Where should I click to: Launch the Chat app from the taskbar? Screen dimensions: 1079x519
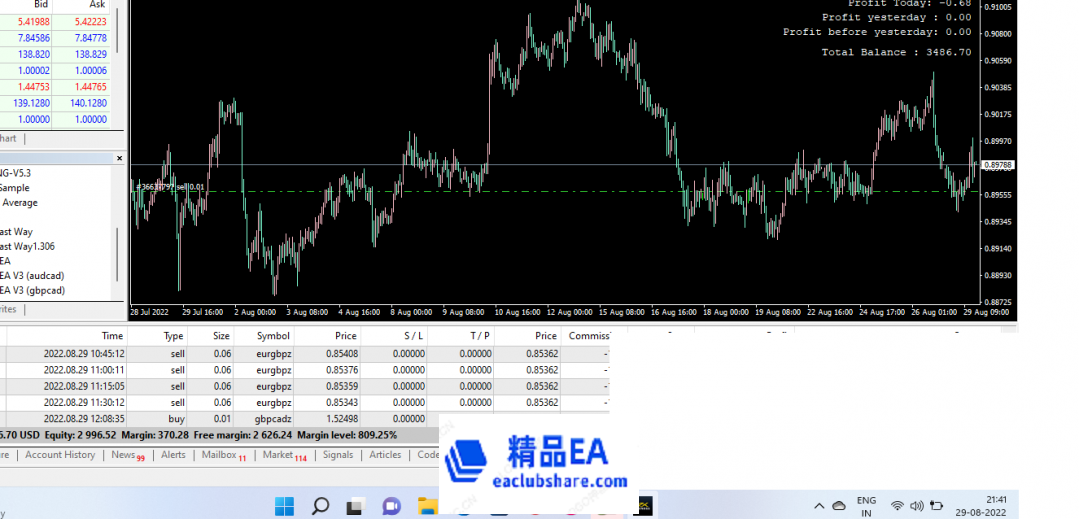(x=391, y=506)
